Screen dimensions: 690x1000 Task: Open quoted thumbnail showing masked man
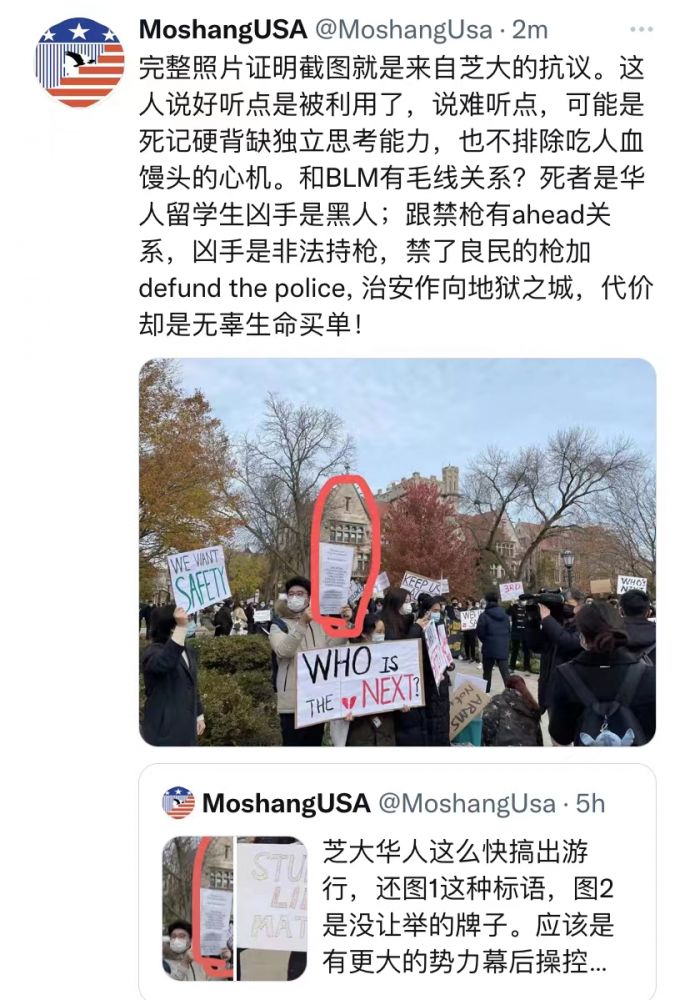[x=198, y=908]
